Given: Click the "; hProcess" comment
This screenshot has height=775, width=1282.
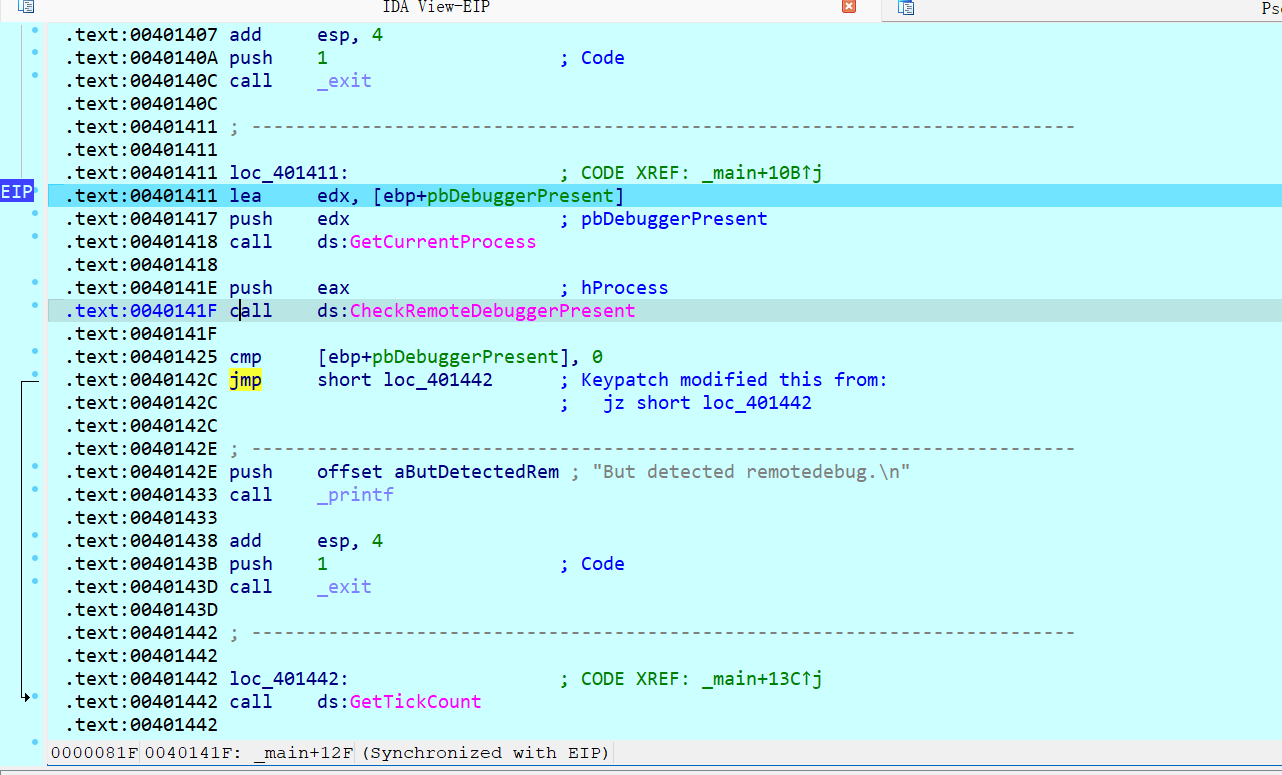Looking at the screenshot, I should coord(615,288).
